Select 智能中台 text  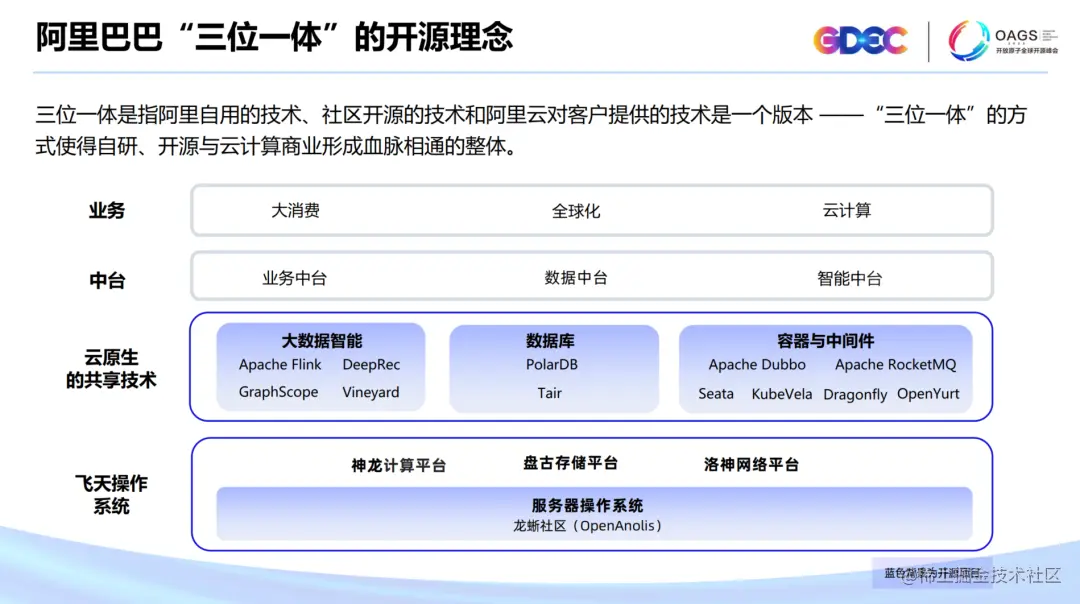[849, 278]
